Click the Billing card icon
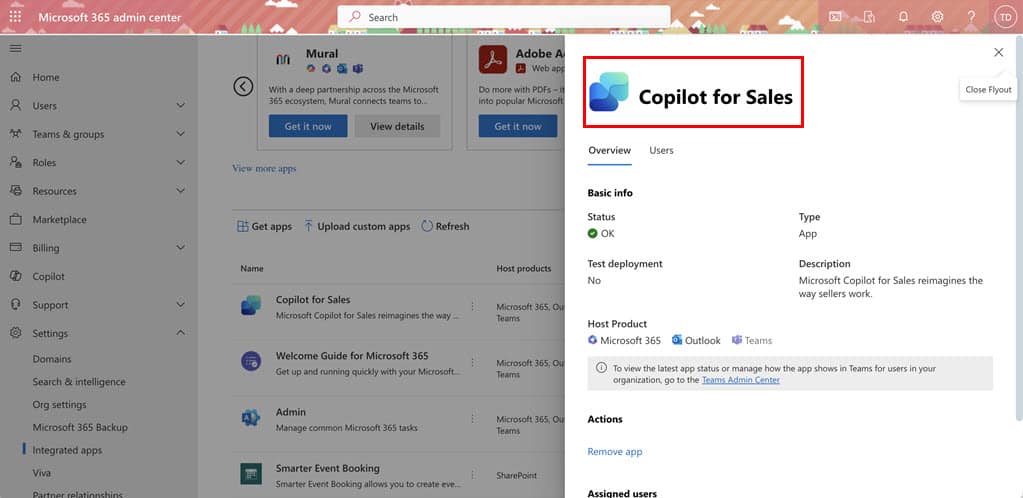This screenshot has height=498, width=1023. coord(16,247)
